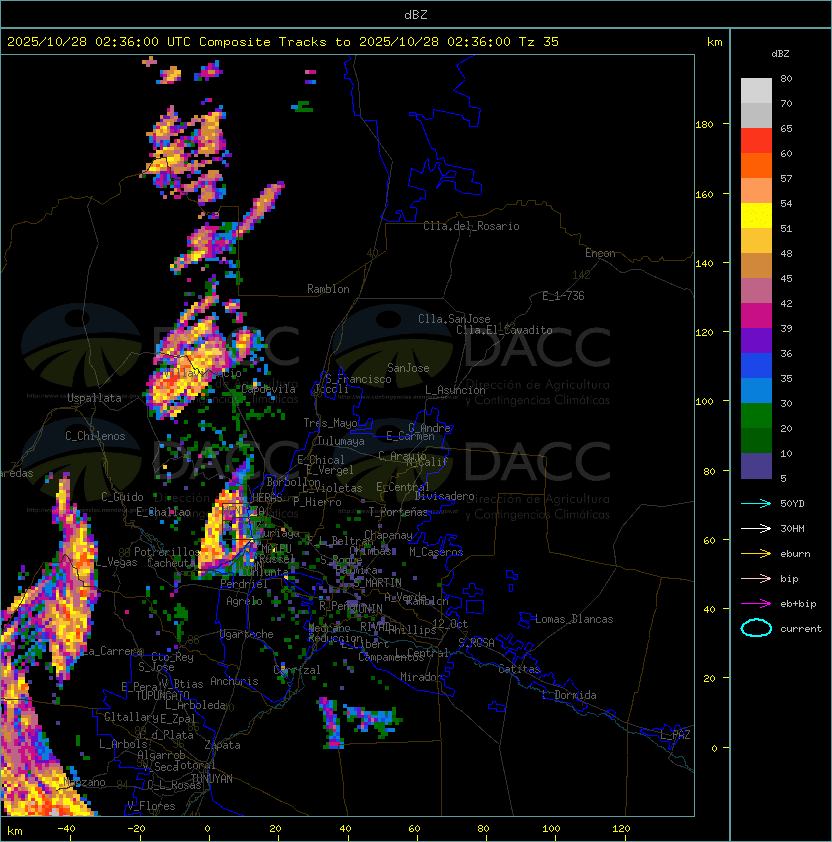This screenshot has width=832, height=842.
Task: Select the light blue 30–35 dBZ swatch
Action: 756,390
